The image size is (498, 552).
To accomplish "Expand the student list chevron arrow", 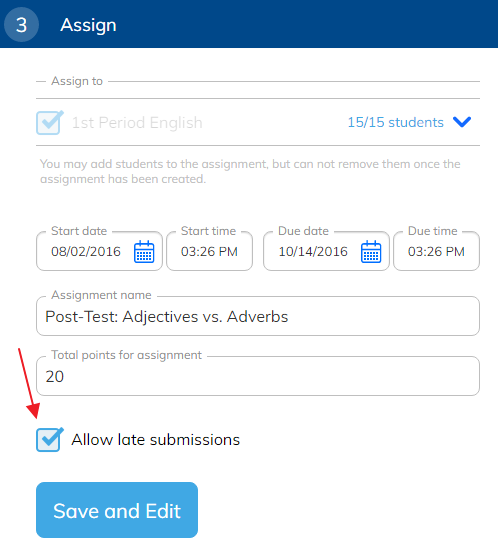I will tap(462, 122).
